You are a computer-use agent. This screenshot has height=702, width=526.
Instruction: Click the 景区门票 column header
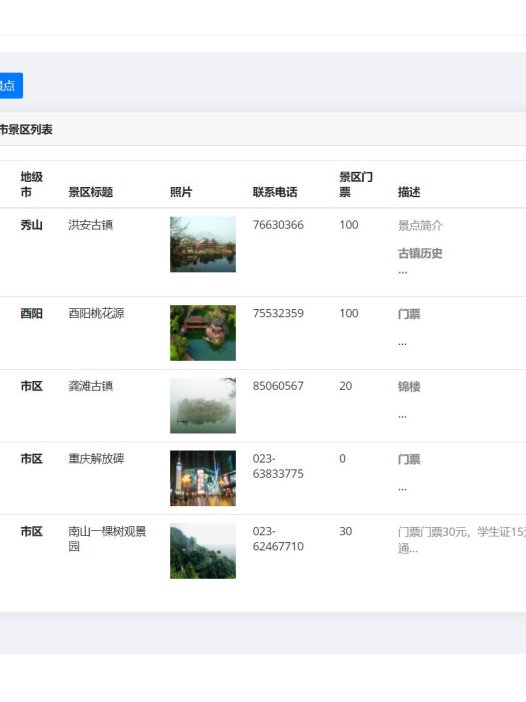356,184
